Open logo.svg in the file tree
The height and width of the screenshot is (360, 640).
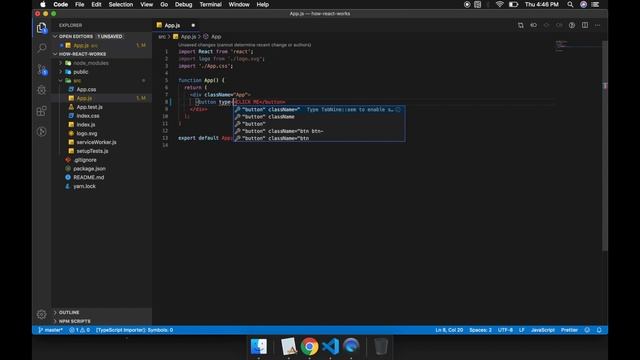coord(87,133)
